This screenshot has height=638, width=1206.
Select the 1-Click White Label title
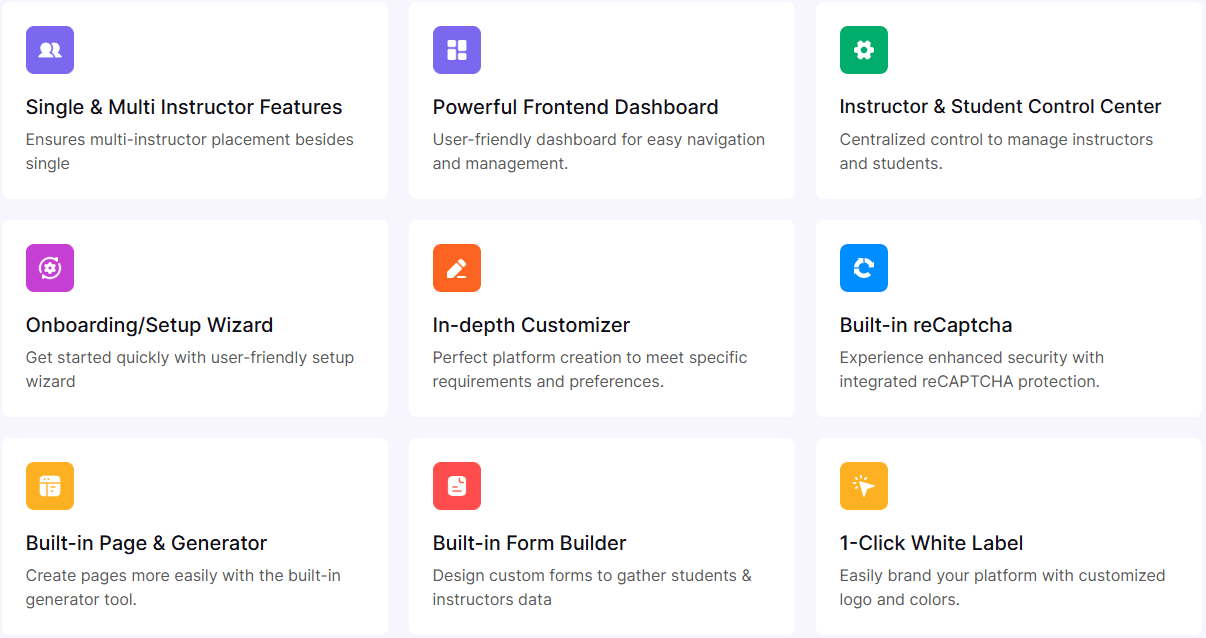coord(932,543)
